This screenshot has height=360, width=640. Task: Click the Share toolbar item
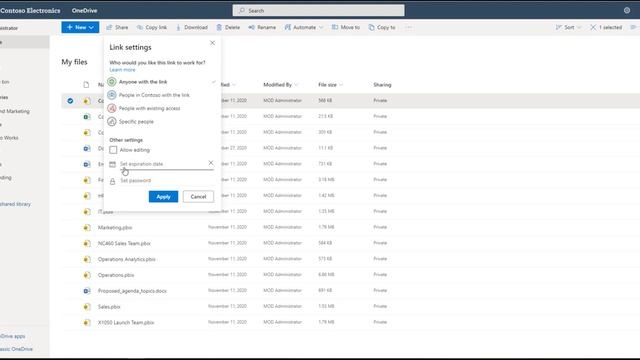click(117, 27)
